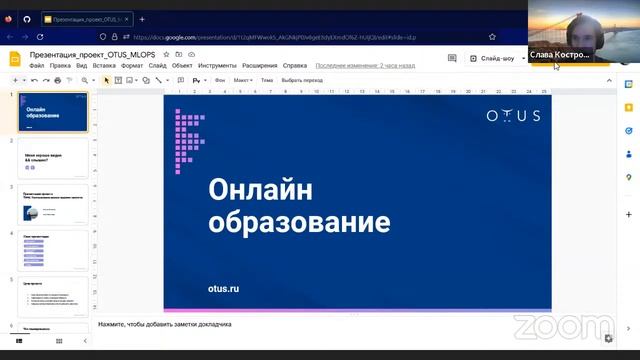Collapse the filmstrip panel arrow
The image size is (640, 360).
tap(85, 341)
